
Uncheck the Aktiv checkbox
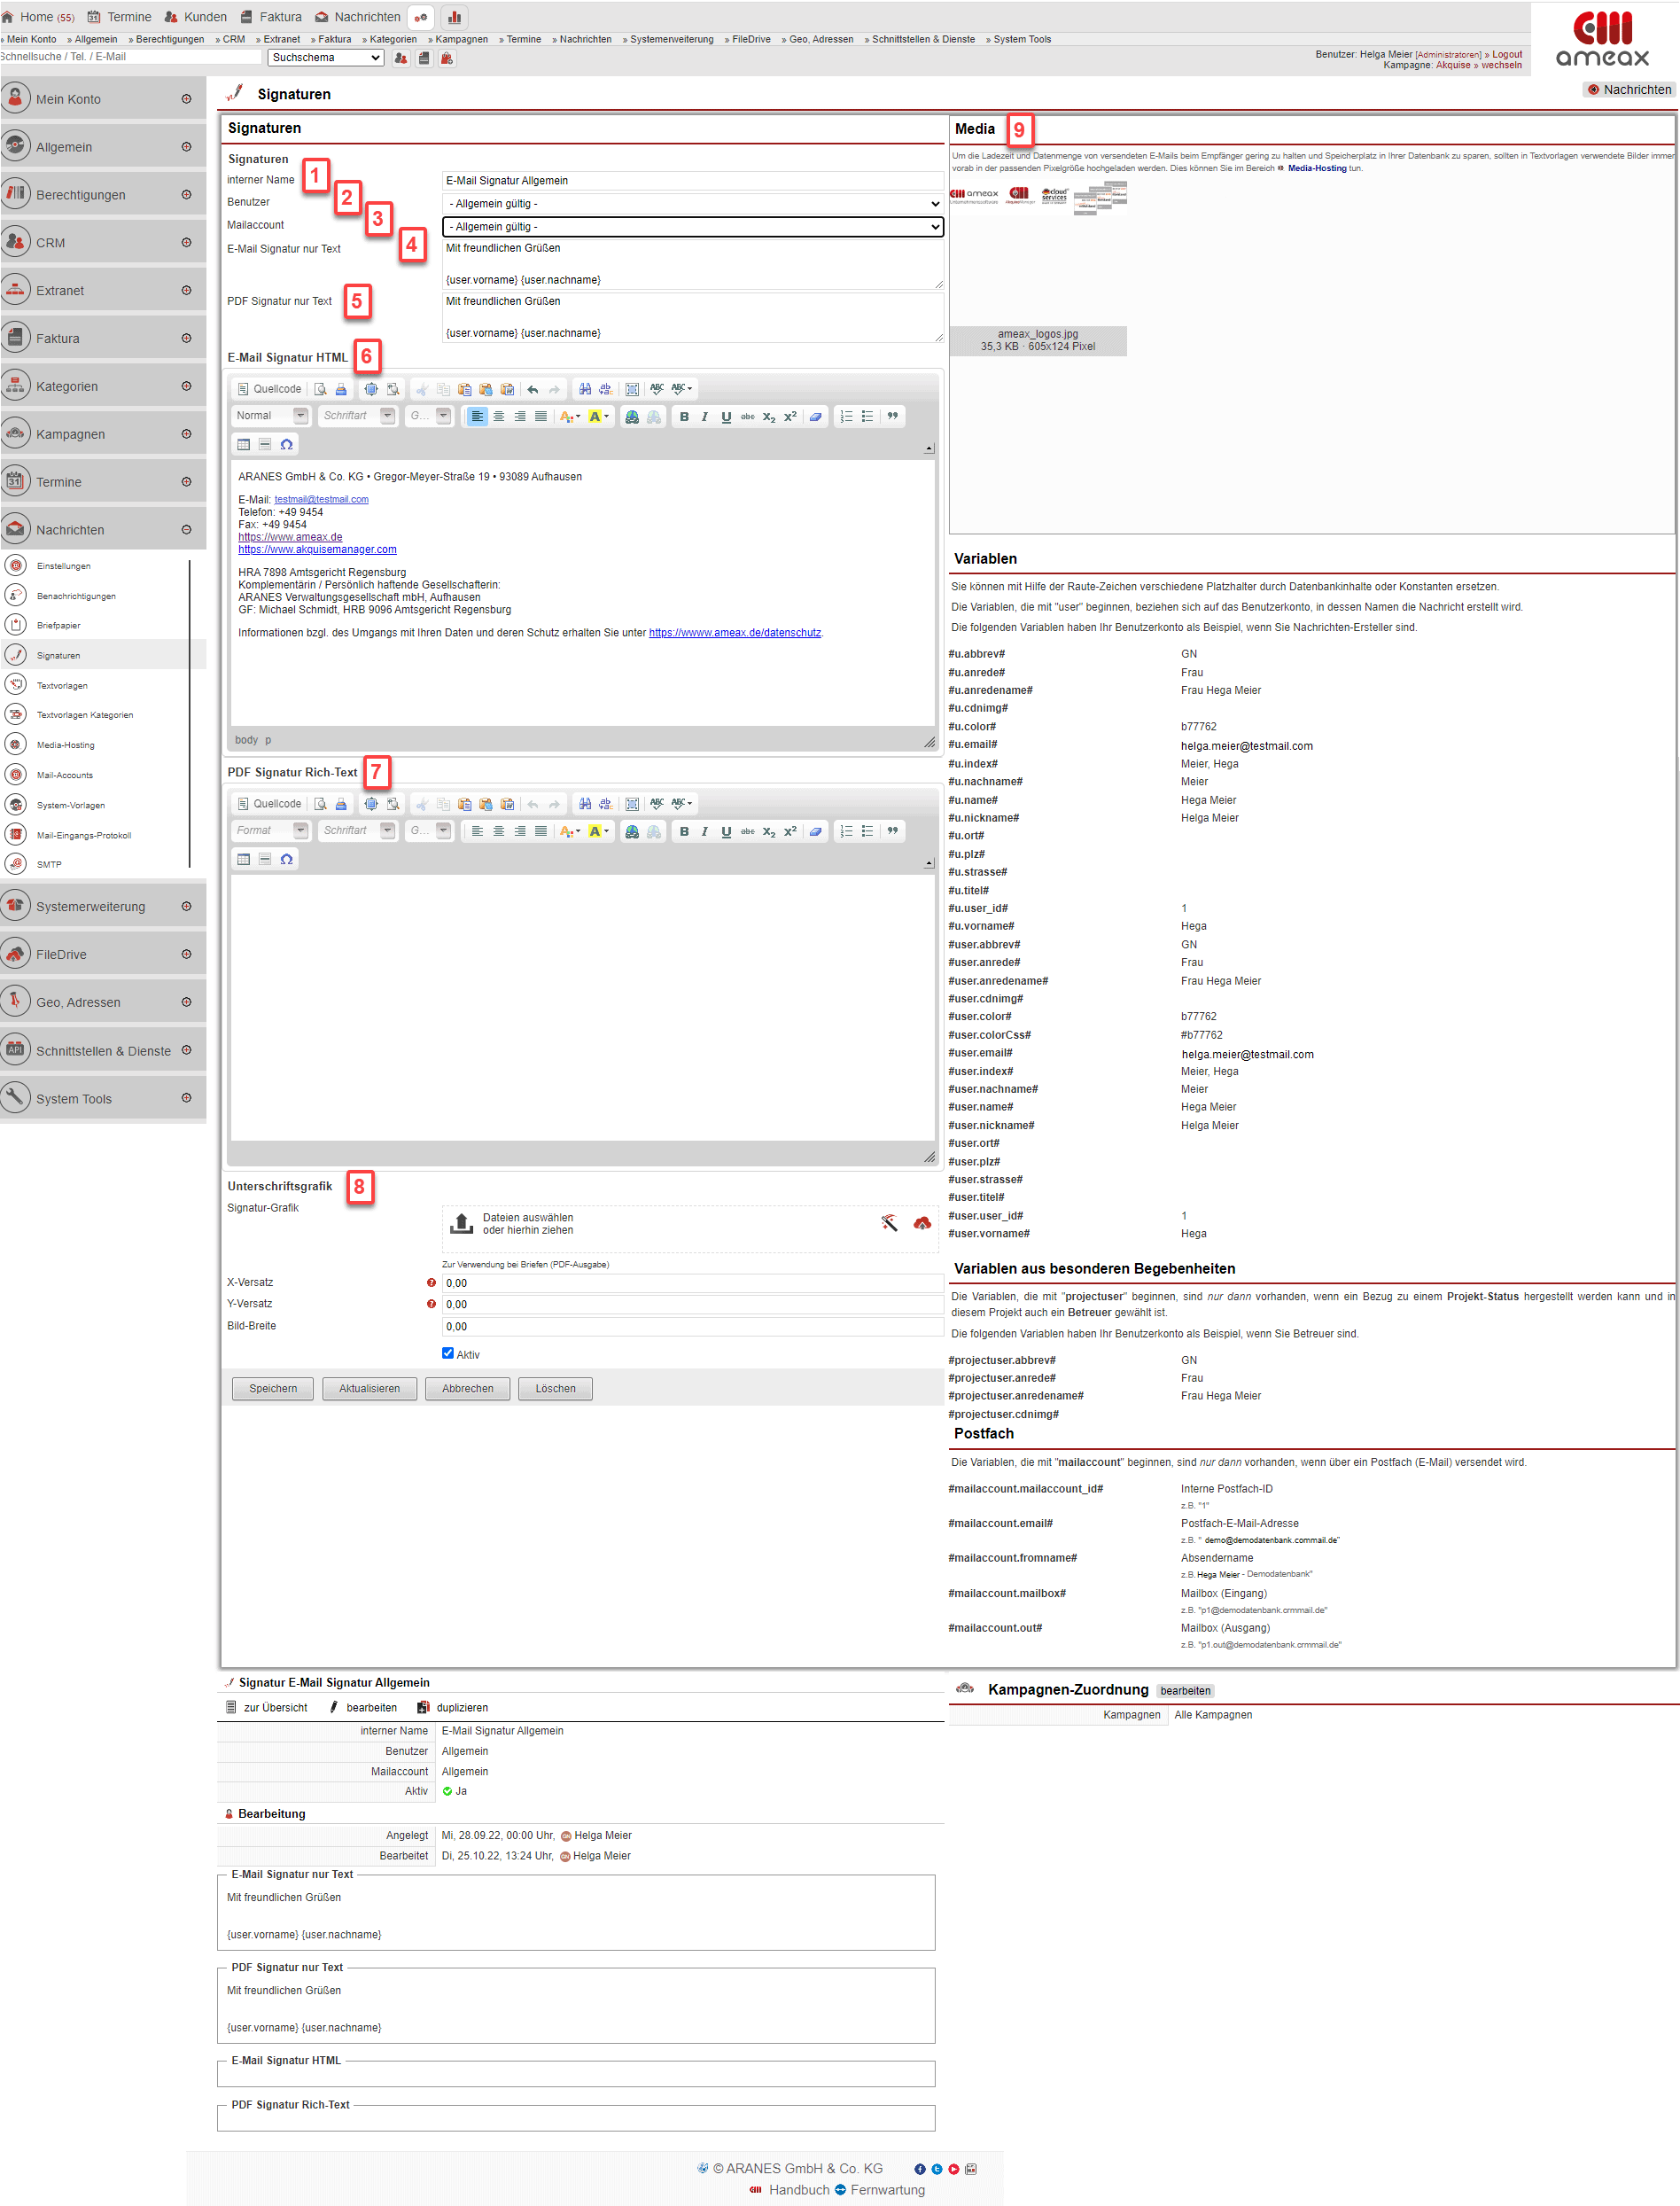(448, 1353)
